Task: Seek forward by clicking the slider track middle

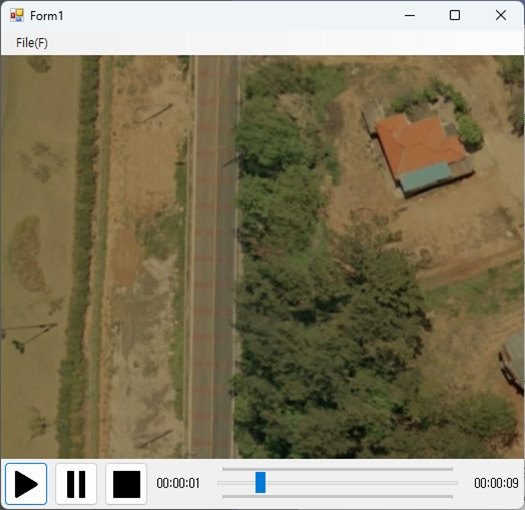Action: (x=338, y=483)
